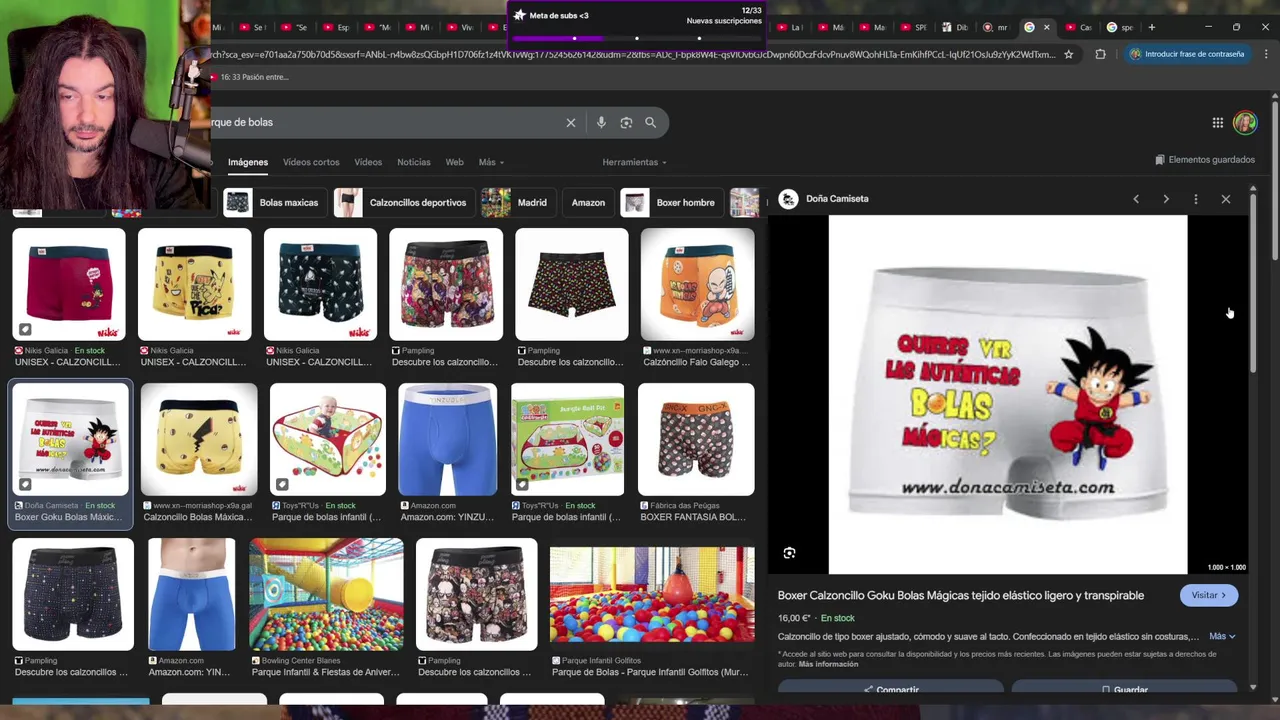The width and height of the screenshot is (1280, 720).
Task: Click Introducir frase de contraseña button
Action: coord(1187,54)
